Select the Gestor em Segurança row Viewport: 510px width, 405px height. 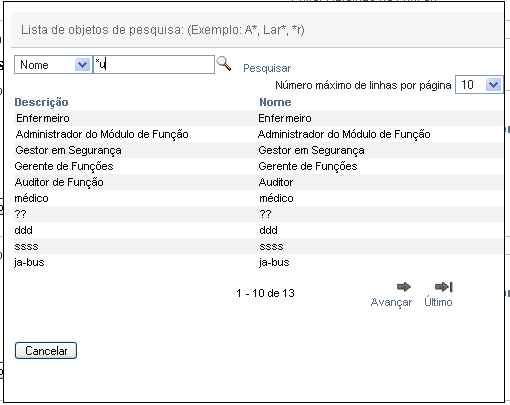258,150
